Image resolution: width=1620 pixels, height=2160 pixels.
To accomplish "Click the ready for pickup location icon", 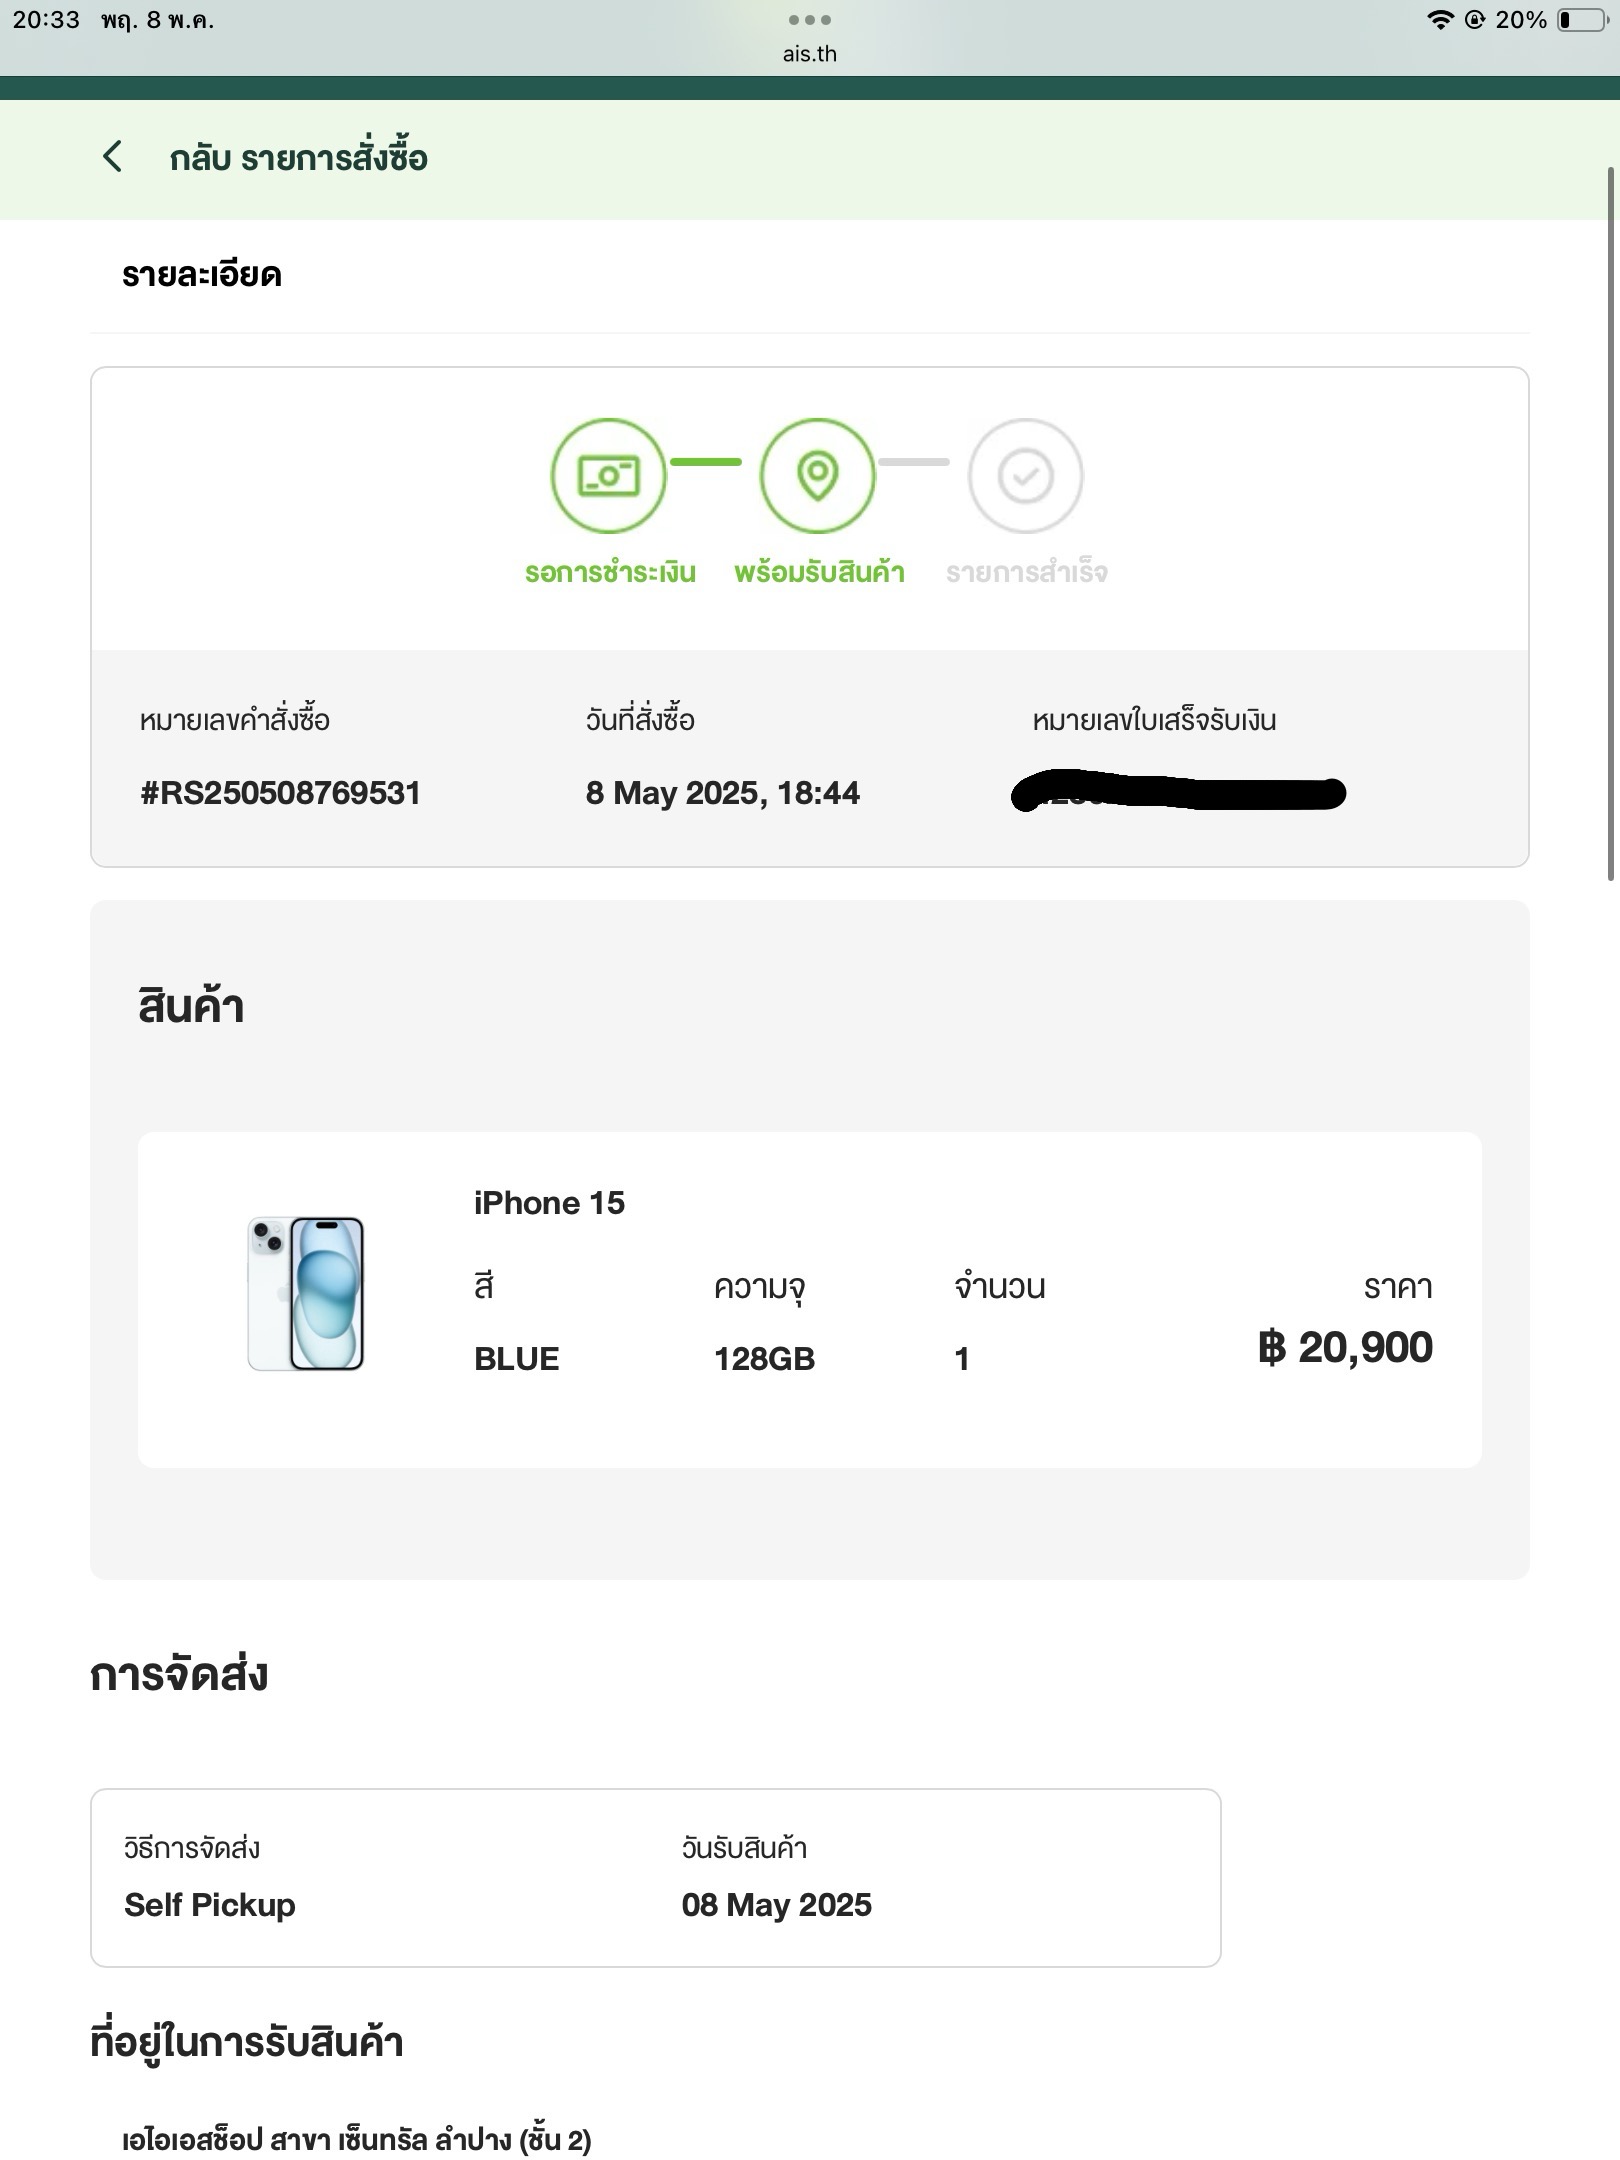I will [x=817, y=476].
